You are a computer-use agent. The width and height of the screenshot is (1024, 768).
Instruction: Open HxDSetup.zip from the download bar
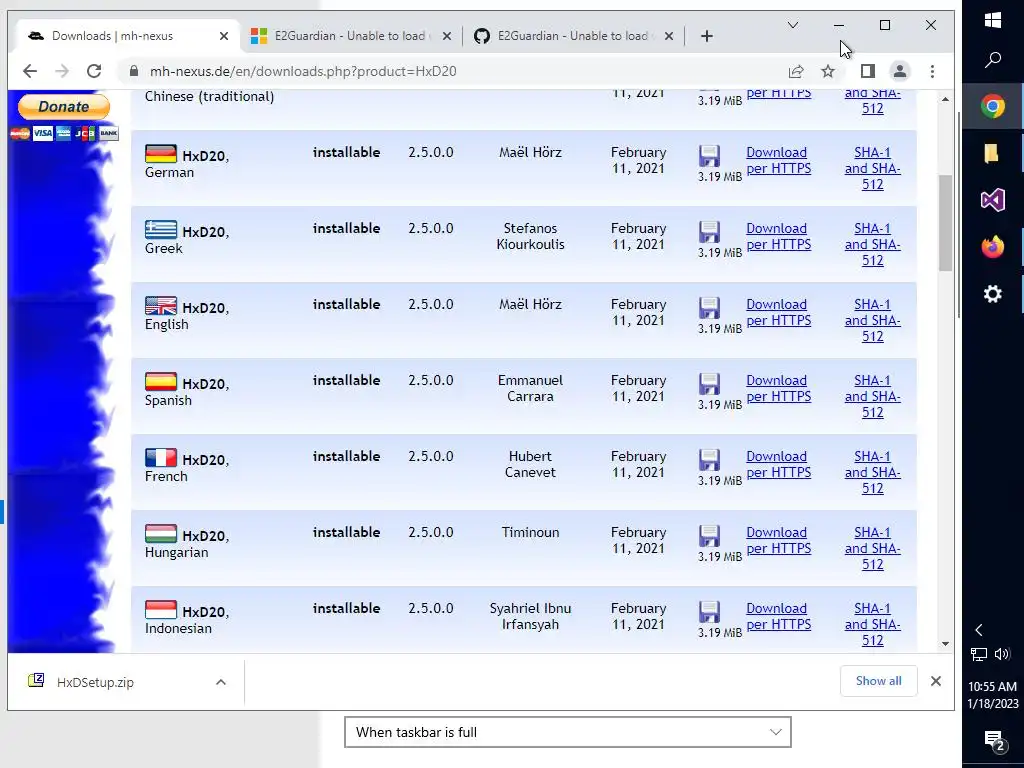(x=95, y=682)
